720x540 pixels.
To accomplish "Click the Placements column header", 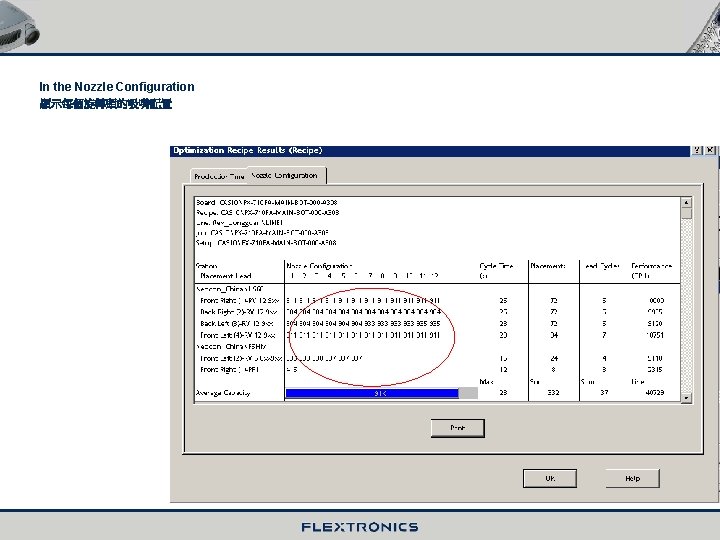I will click(548, 266).
